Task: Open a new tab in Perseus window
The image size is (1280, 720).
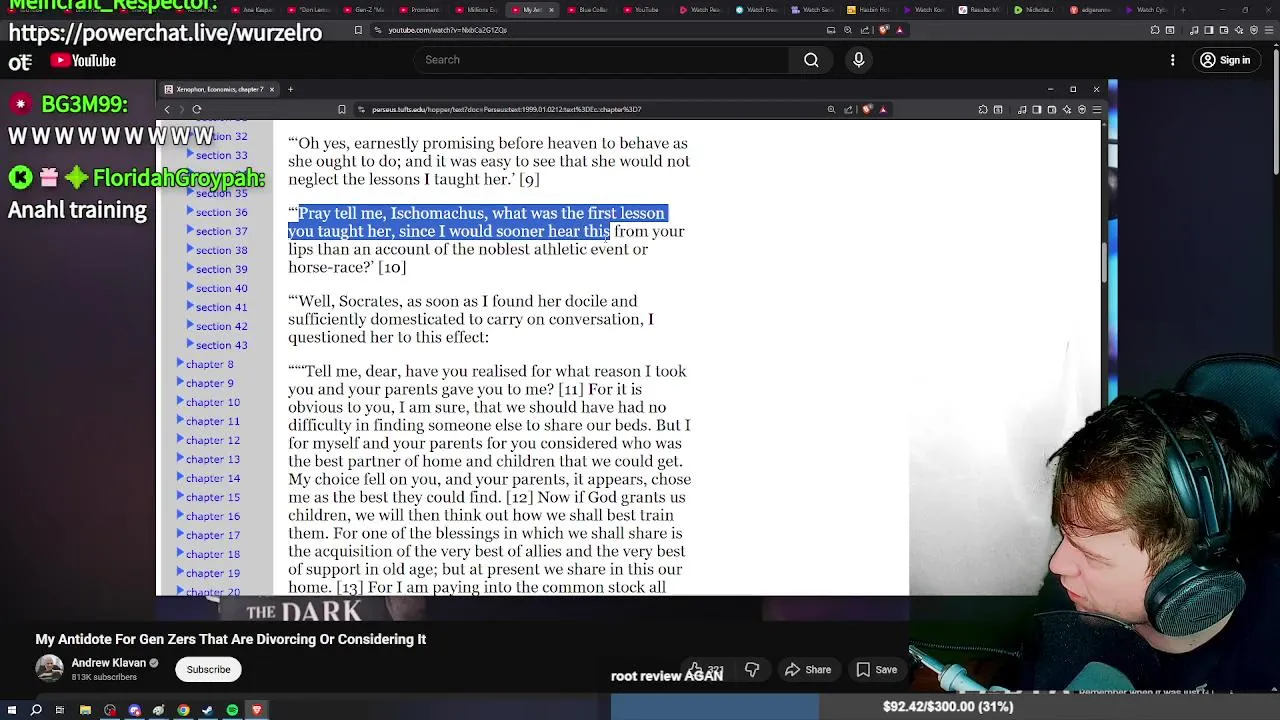Action: click(x=290, y=89)
